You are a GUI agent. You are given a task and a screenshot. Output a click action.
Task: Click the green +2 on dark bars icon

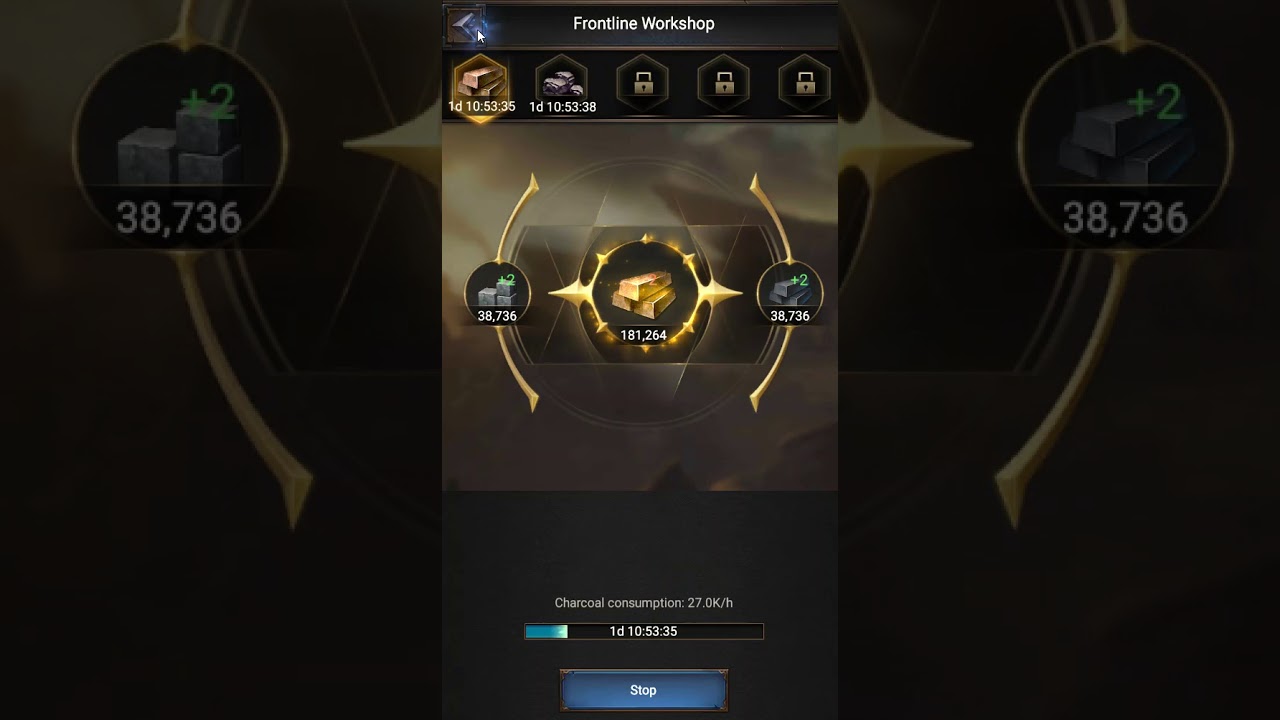(798, 281)
